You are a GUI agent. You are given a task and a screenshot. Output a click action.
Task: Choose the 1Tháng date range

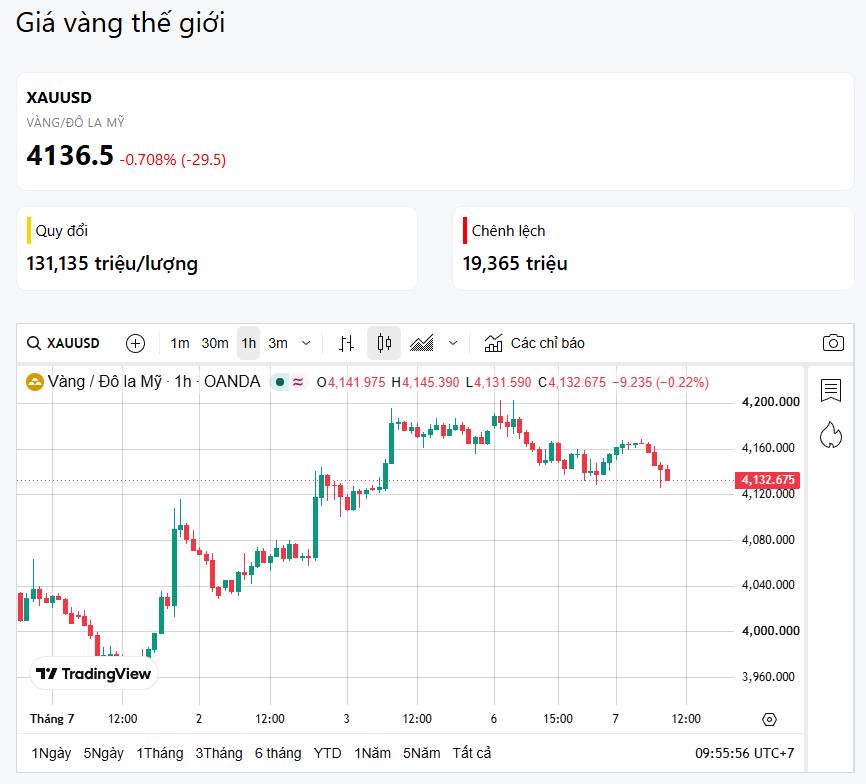[x=160, y=753]
